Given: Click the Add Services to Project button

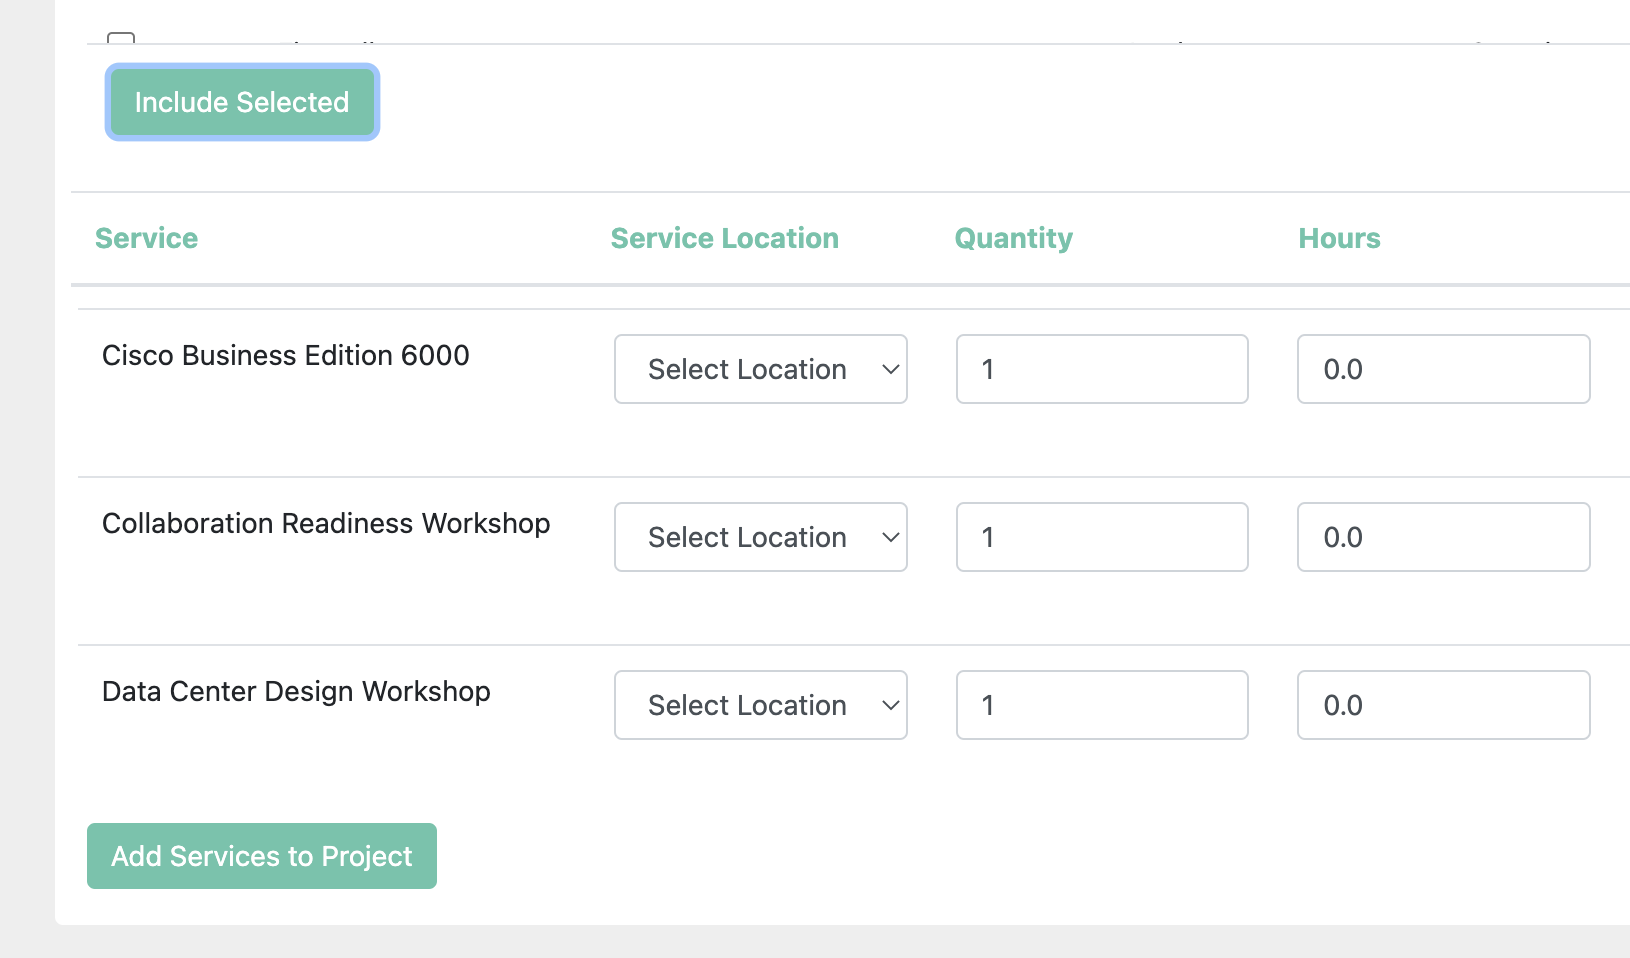Looking at the screenshot, I should tap(261, 856).
